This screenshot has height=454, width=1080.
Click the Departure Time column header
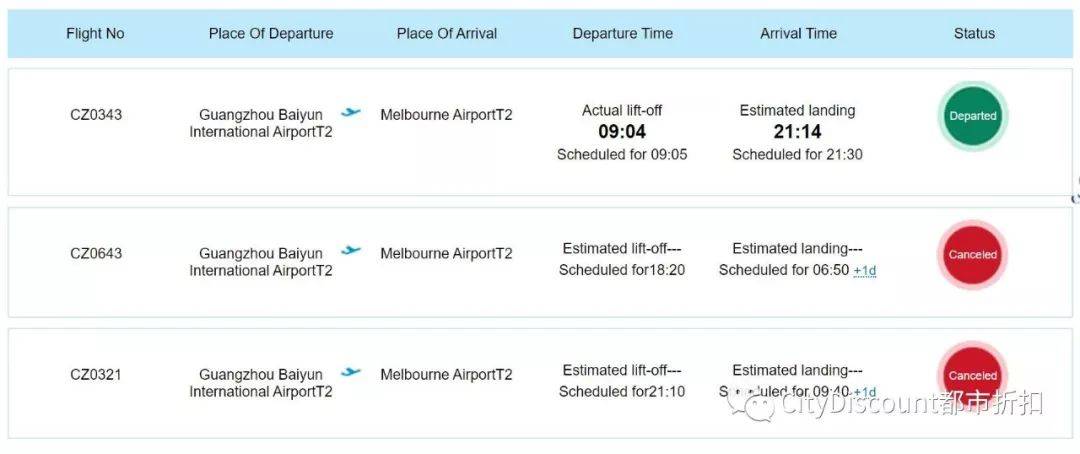(x=623, y=33)
